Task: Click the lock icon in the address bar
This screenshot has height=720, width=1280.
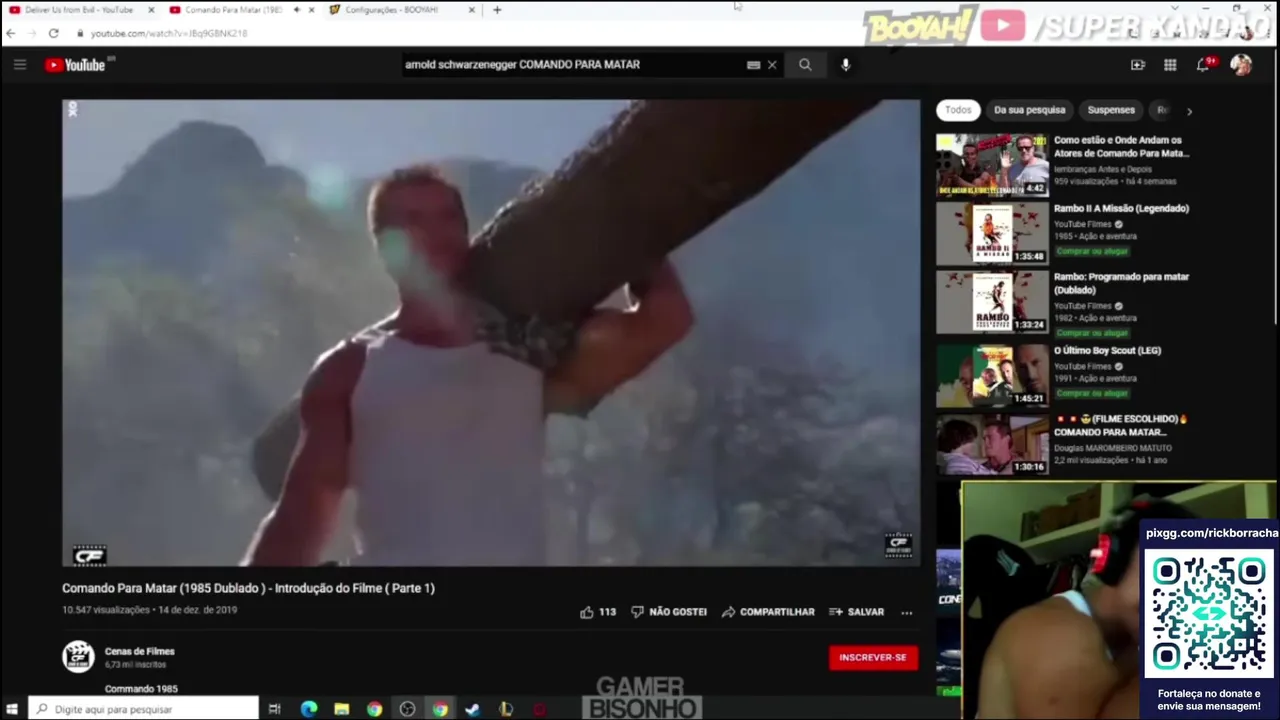Action: [x=80, y=33]
